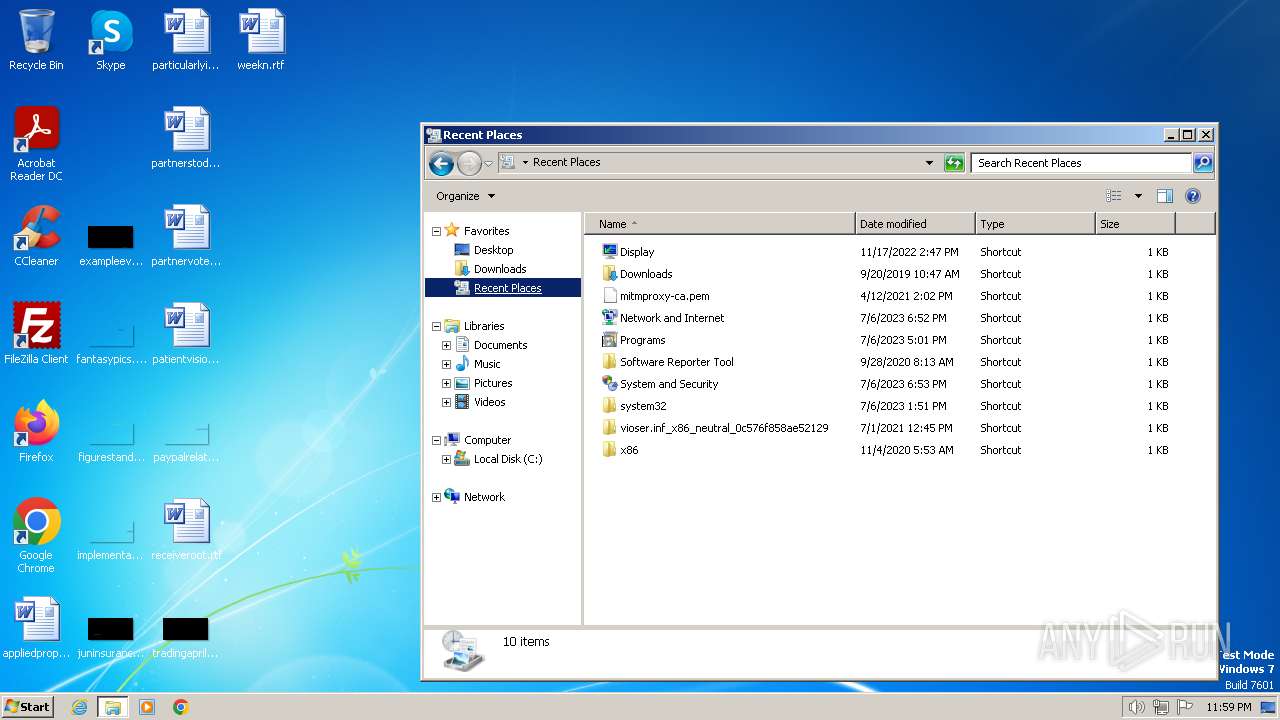1280x720 pixels.
Task: Open Acrobat Reader DC shortcut
Action: 36,143
